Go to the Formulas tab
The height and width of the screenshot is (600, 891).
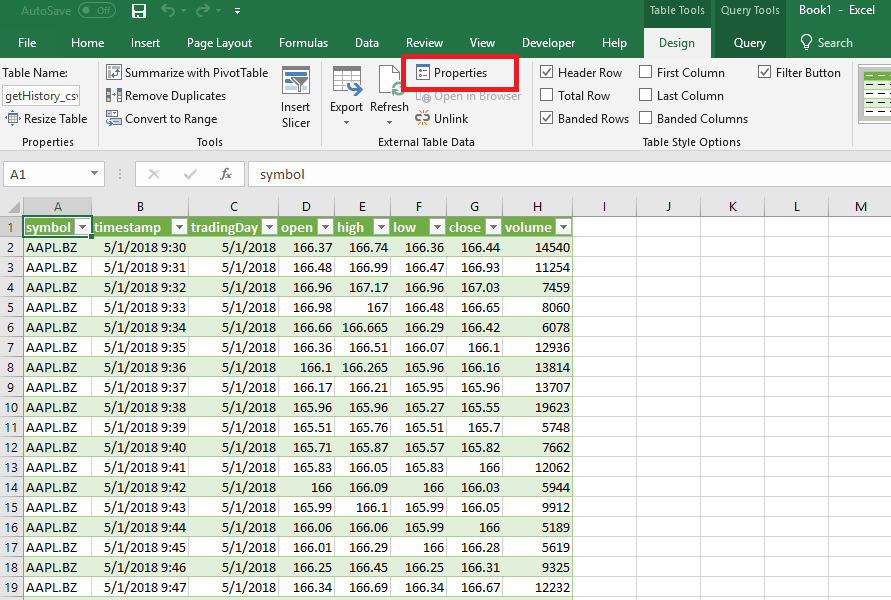tap(303, 43)
